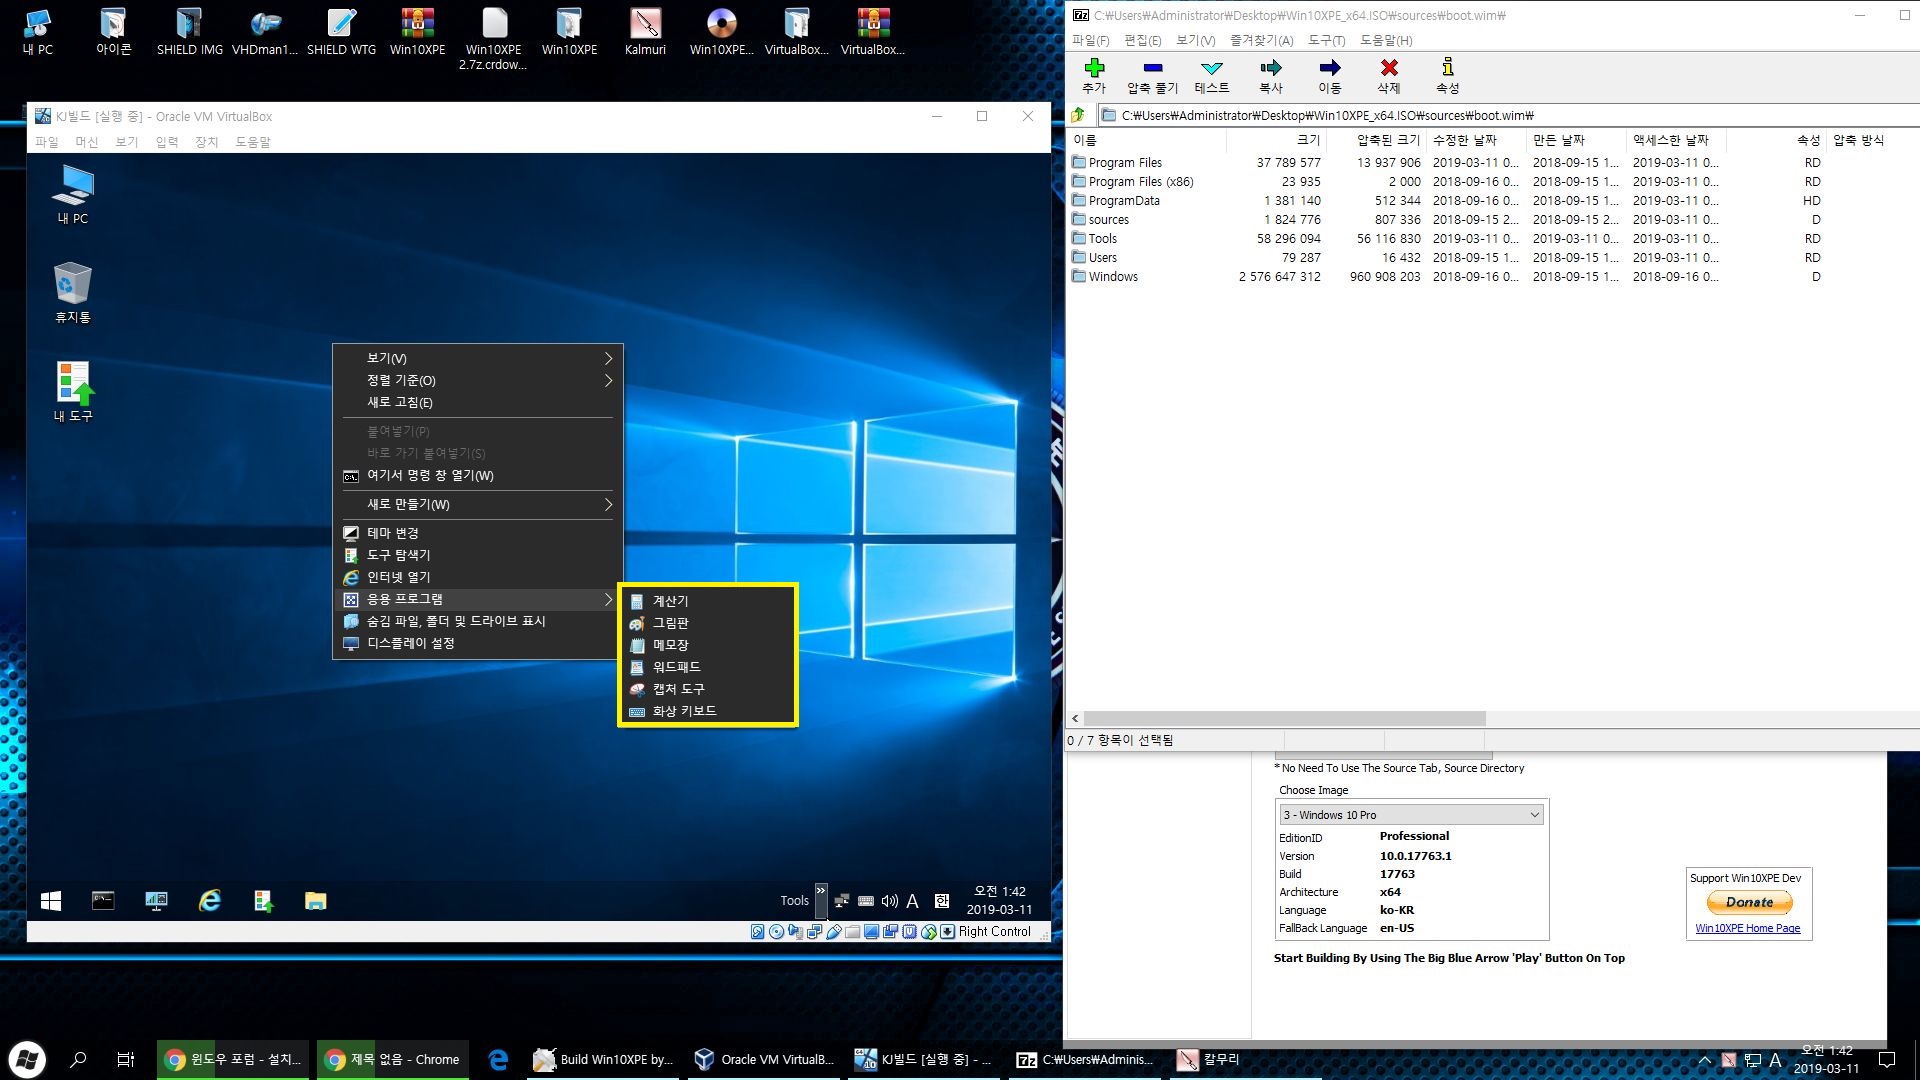Viewport: 1920px width, 1080px height.
Task: Select SHIELD IMG desktop shortcut
Action: click(x=189, y=31)
